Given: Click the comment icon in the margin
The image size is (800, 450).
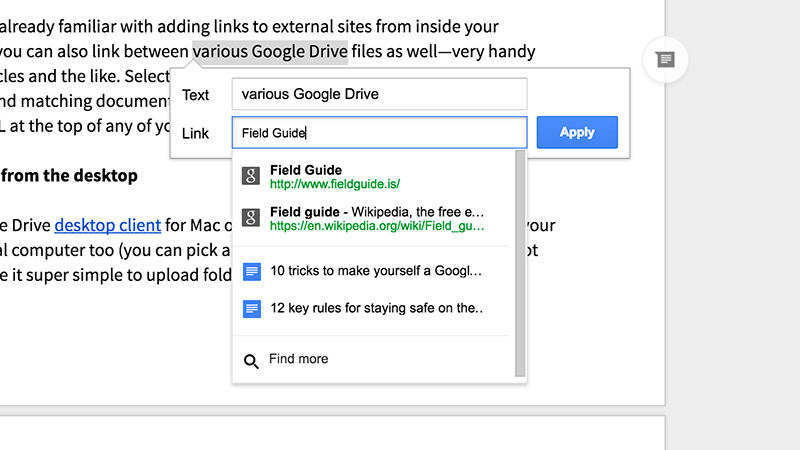Looking at the screenshot, I should click(x=665, y=60).
